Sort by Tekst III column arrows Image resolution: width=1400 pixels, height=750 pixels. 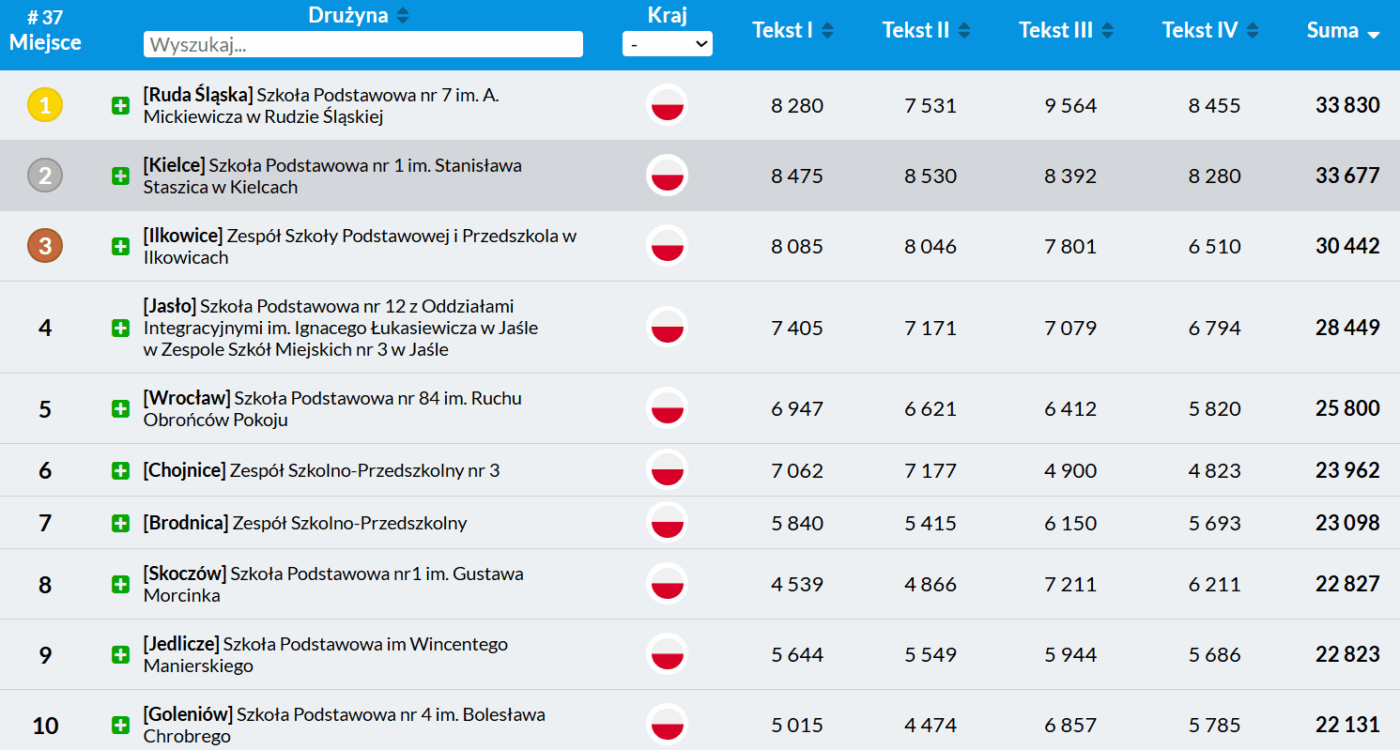[1107, 31]
